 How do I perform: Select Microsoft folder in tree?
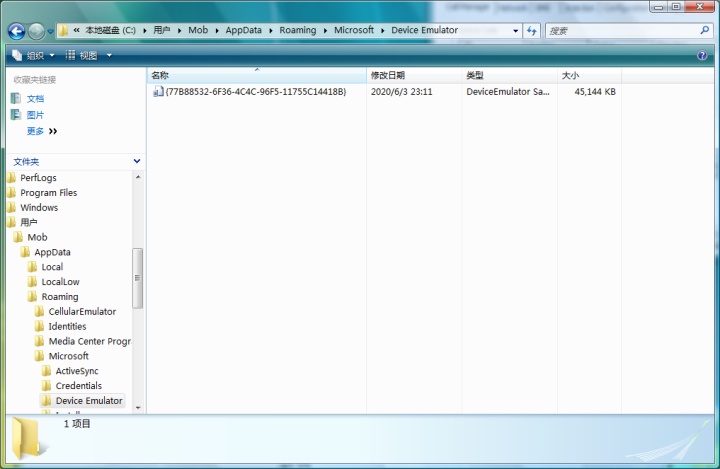click(x=68, y=356)
